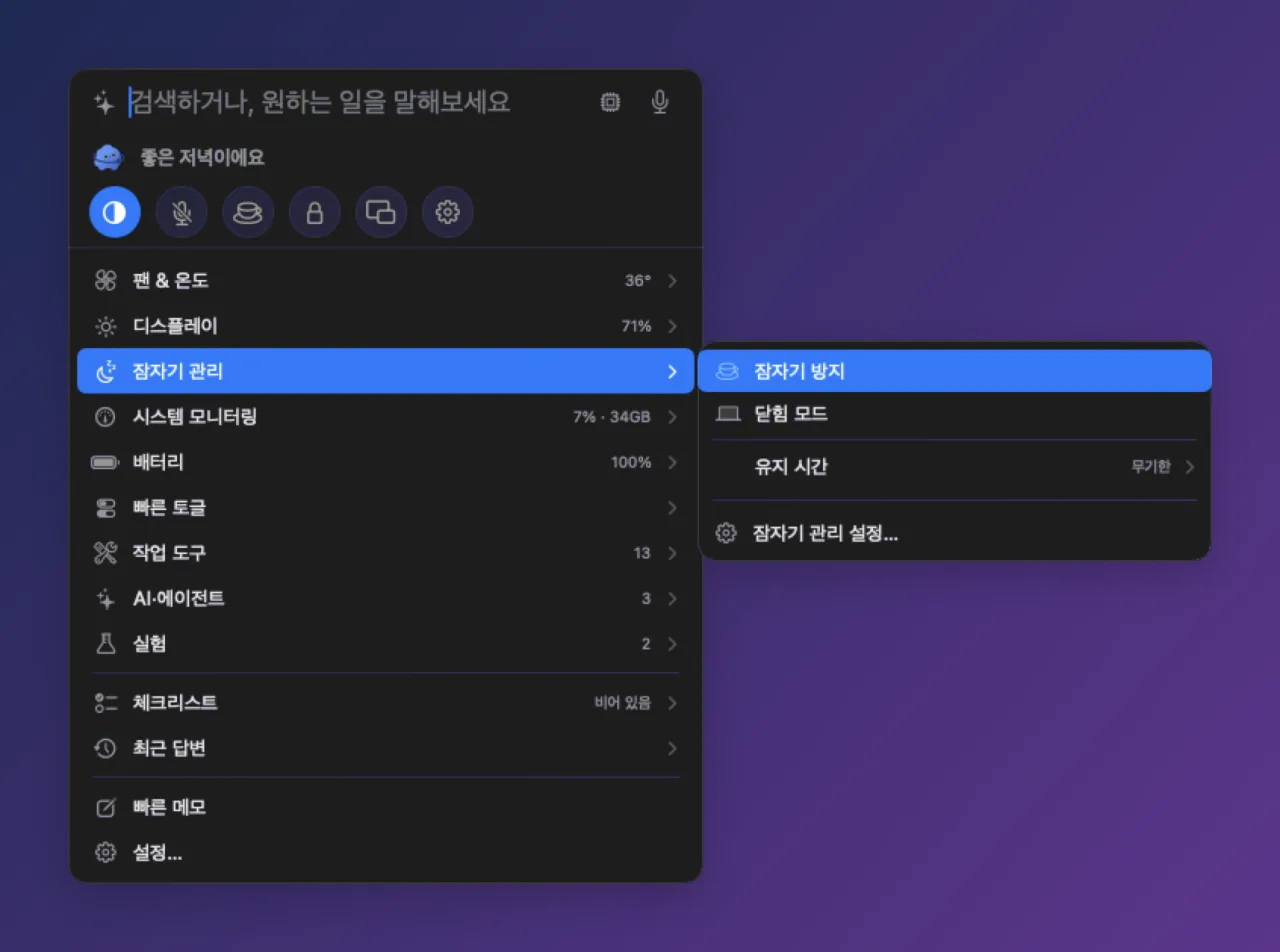Click the toggle switches icon next to 빠른 토글
The width and height of the screenshot is (1280, 952).
[x=105, y=508]
